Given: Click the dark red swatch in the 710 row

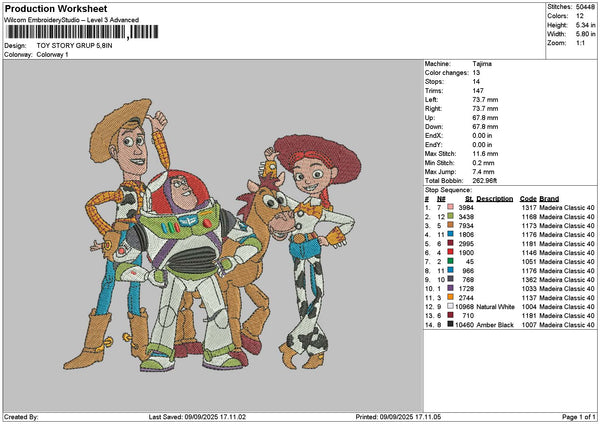Looking at the screenshot, I should click(450, 315).
